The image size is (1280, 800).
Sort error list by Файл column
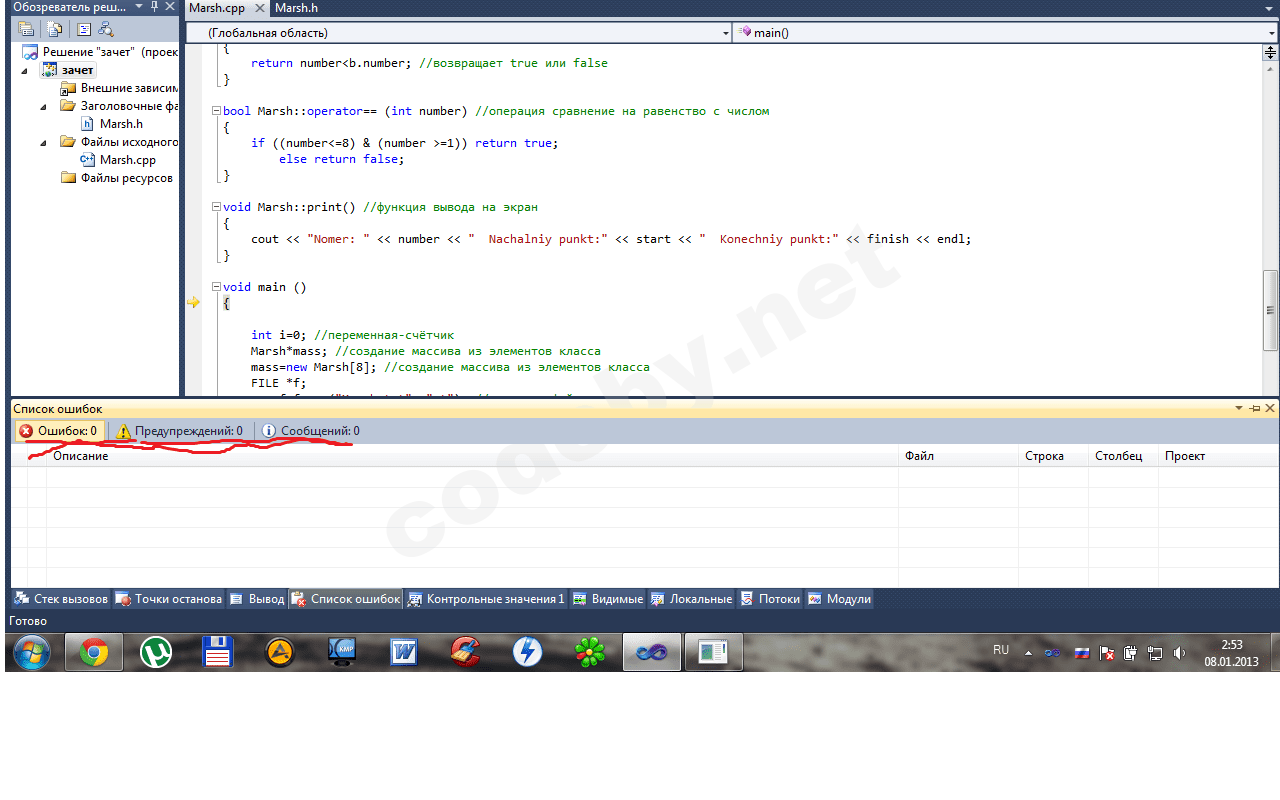point(958,456)
